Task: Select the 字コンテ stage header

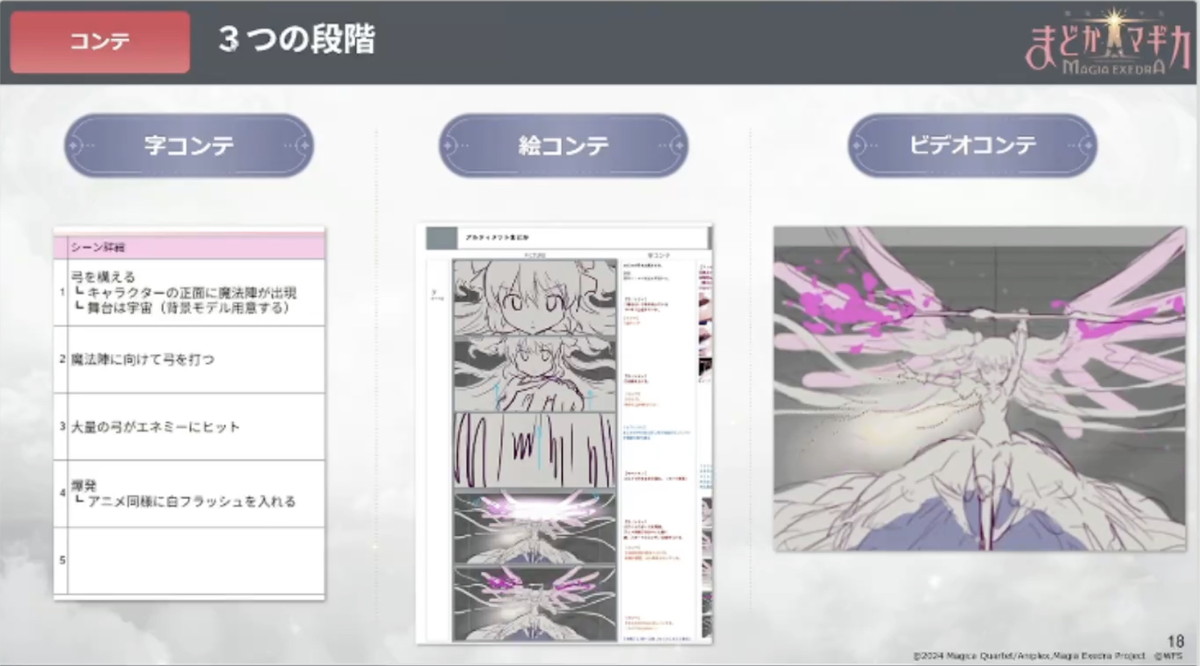Action: pyautogui.click(x=189, y=145)
